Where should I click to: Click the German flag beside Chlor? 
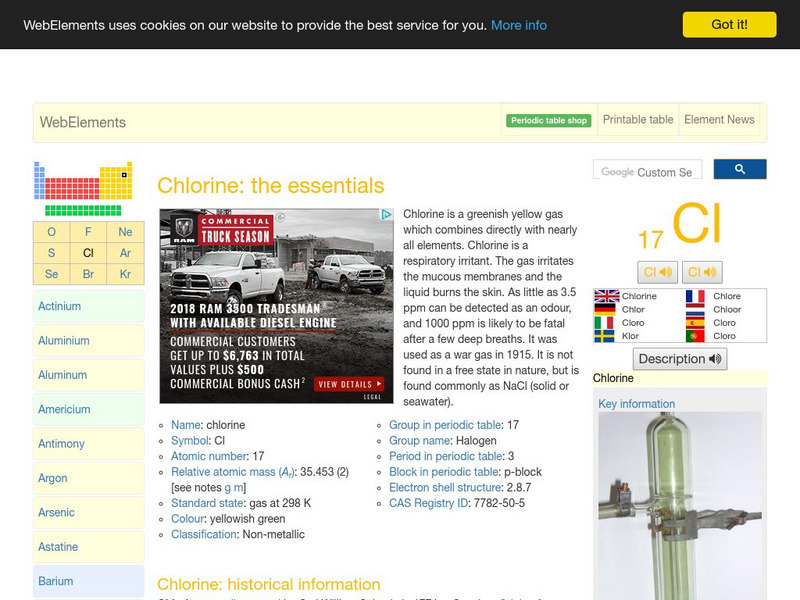604,309
